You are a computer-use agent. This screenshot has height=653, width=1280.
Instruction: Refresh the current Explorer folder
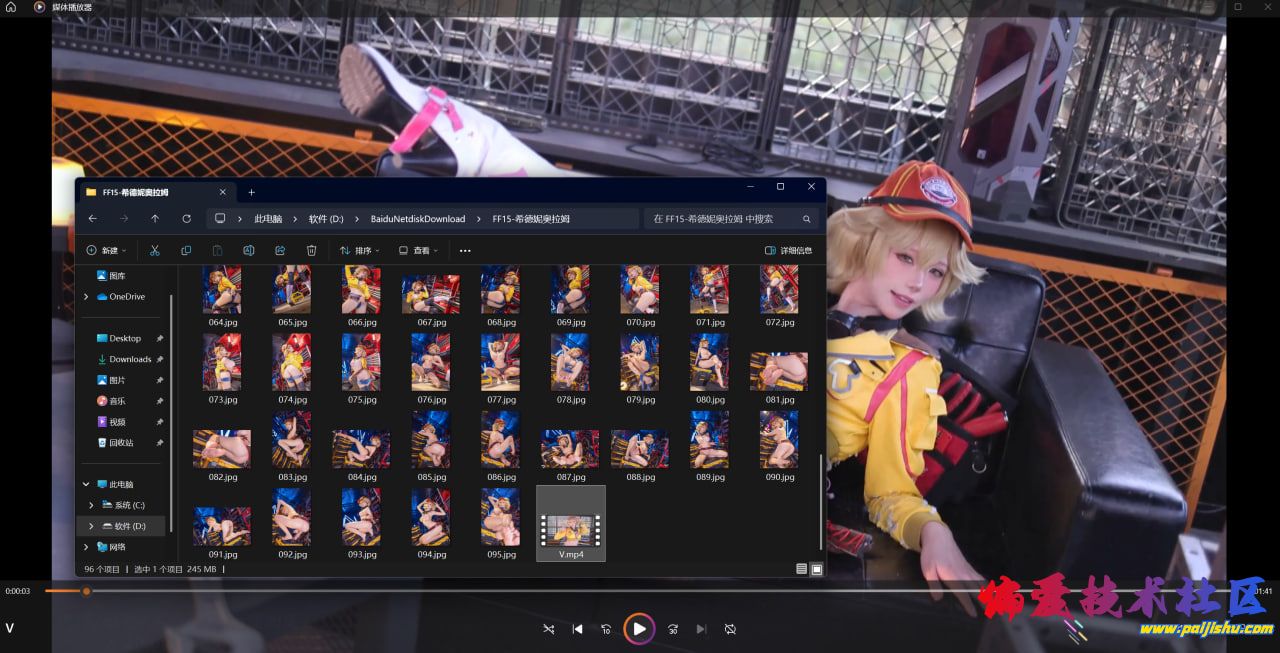point(186,218)
